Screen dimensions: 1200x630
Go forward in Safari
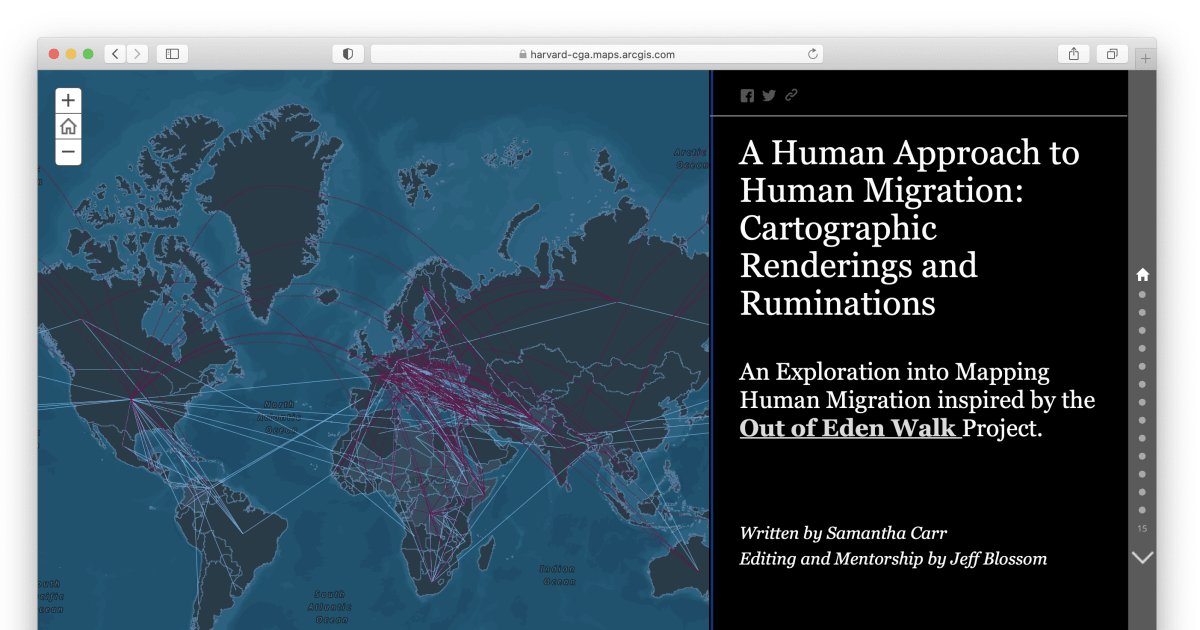(x=138, y=54)
